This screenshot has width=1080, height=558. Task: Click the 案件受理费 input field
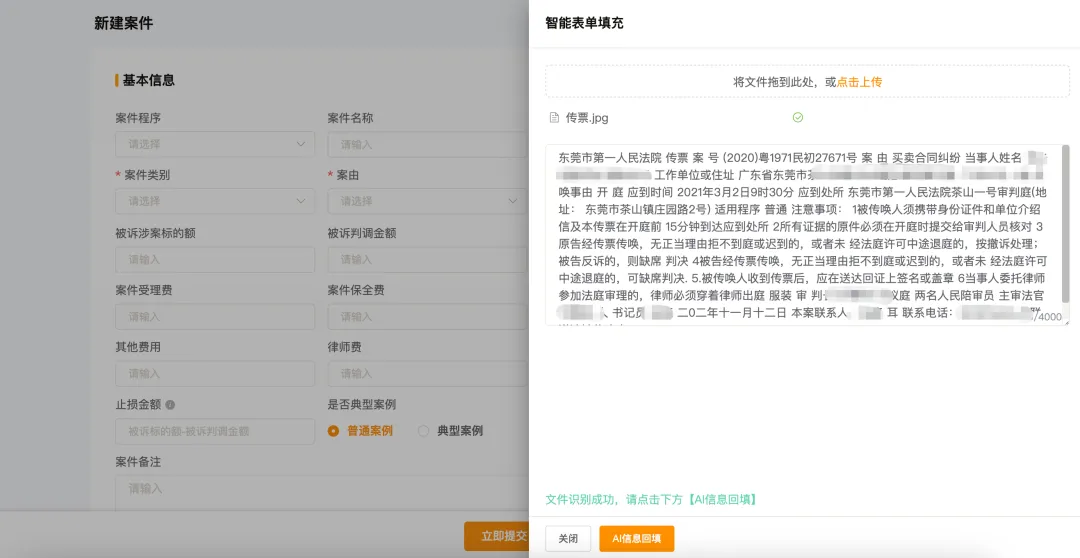pyautogui.click(x=215, y=316)
